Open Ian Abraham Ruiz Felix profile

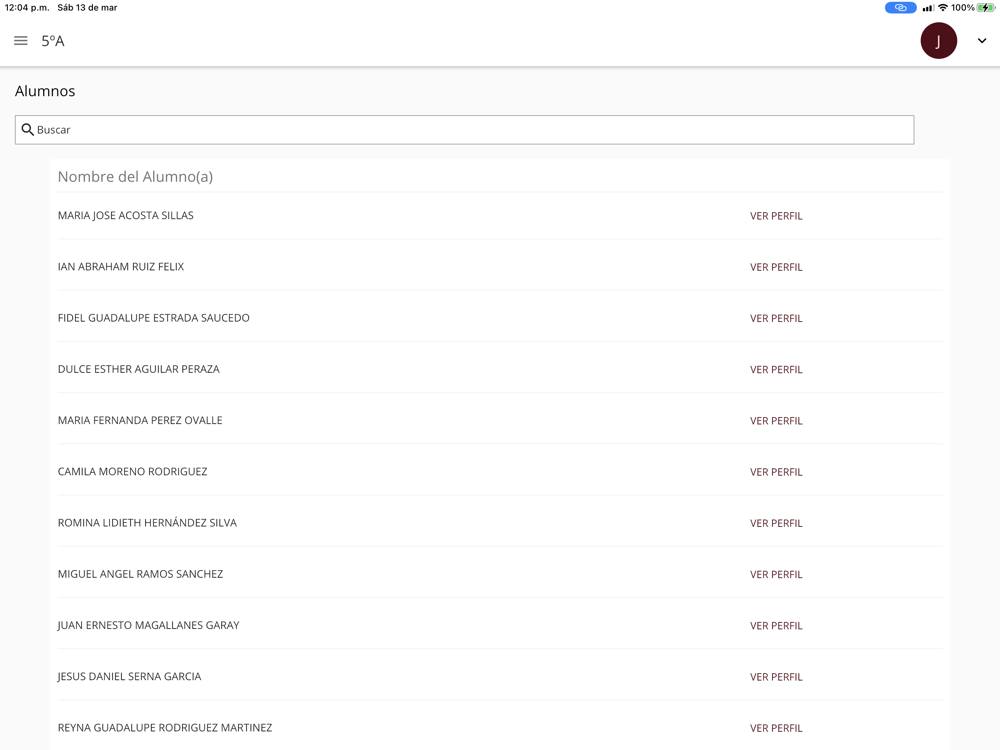776,267
